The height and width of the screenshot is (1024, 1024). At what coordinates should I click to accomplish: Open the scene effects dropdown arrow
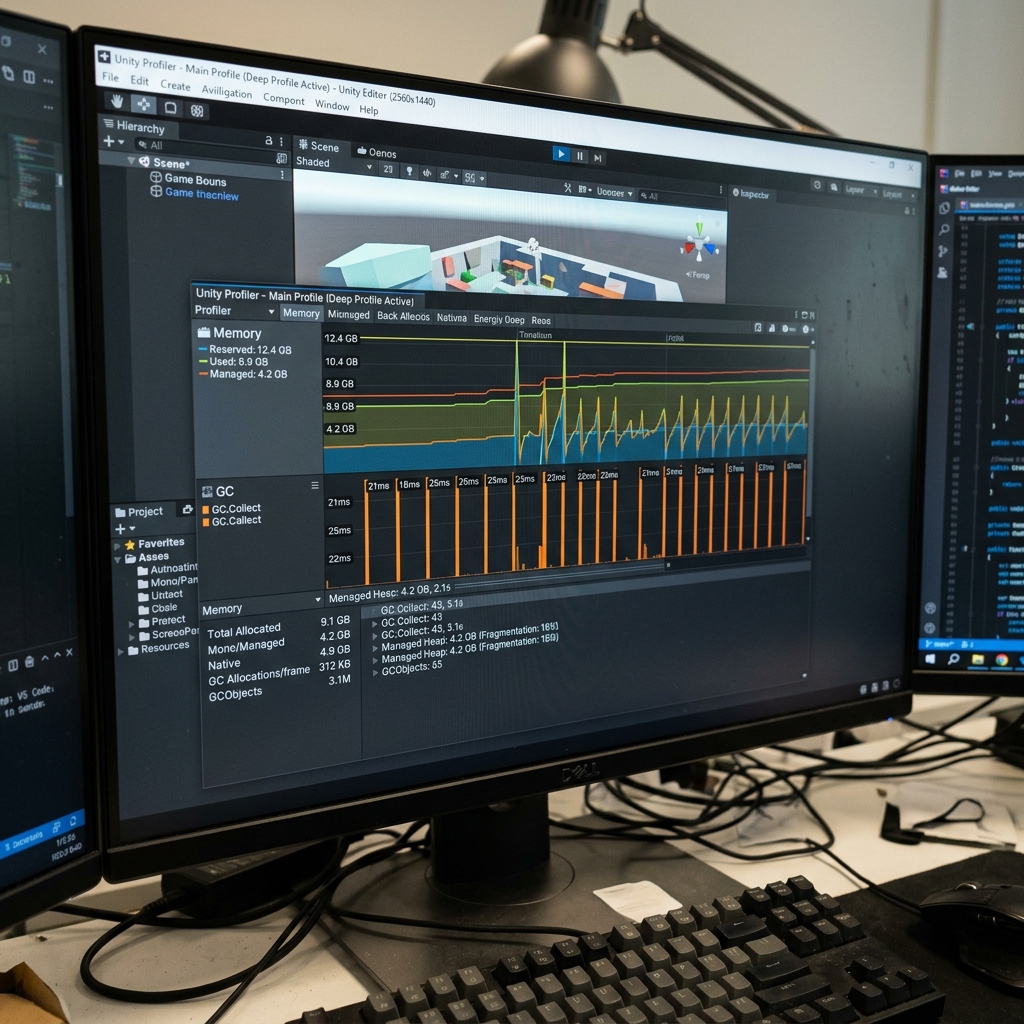click(456, 176)
